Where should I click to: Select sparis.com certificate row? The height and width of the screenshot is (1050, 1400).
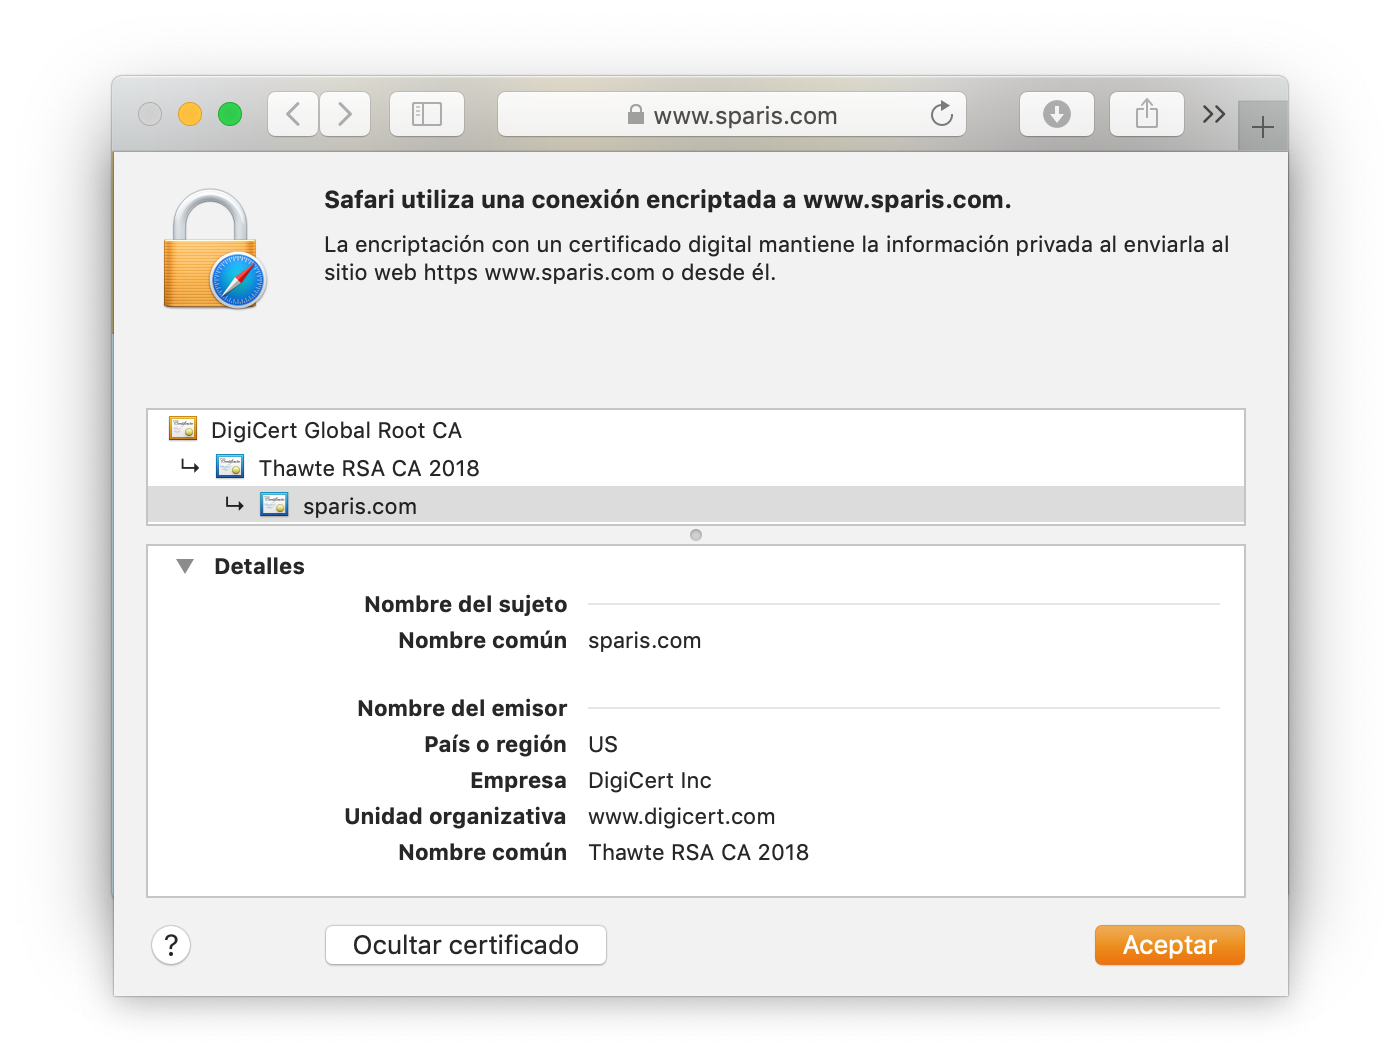tap(696, 505)
